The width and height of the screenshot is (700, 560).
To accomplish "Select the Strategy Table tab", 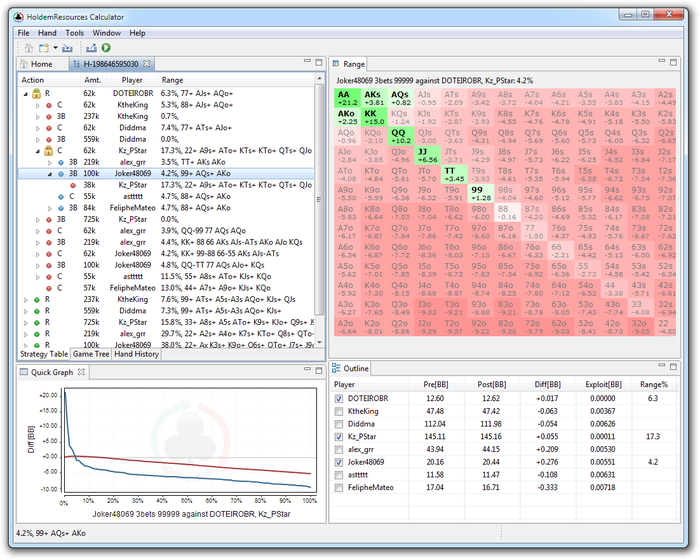I will 44,354.
